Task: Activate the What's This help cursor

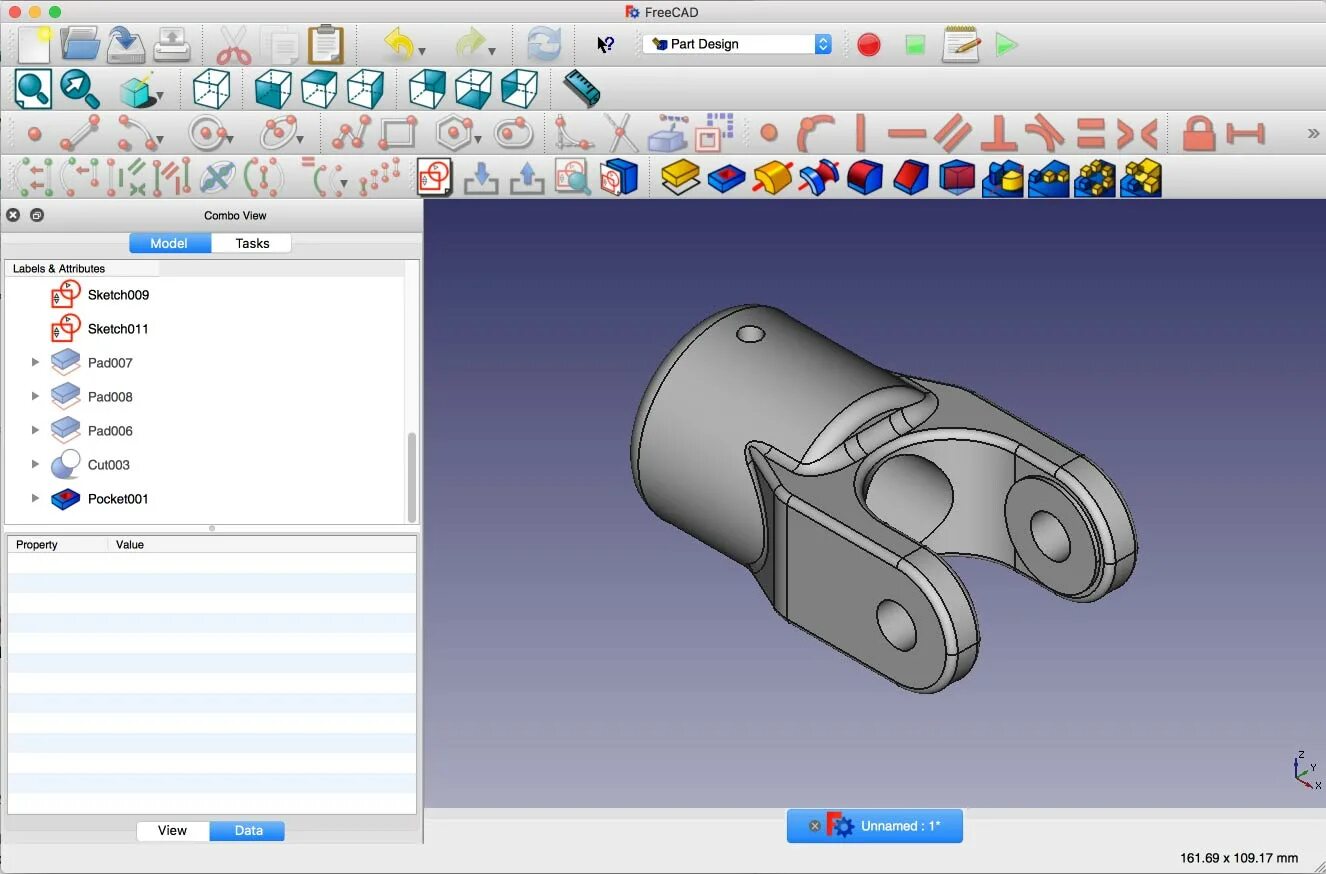Action: click(x=606, y=45)
